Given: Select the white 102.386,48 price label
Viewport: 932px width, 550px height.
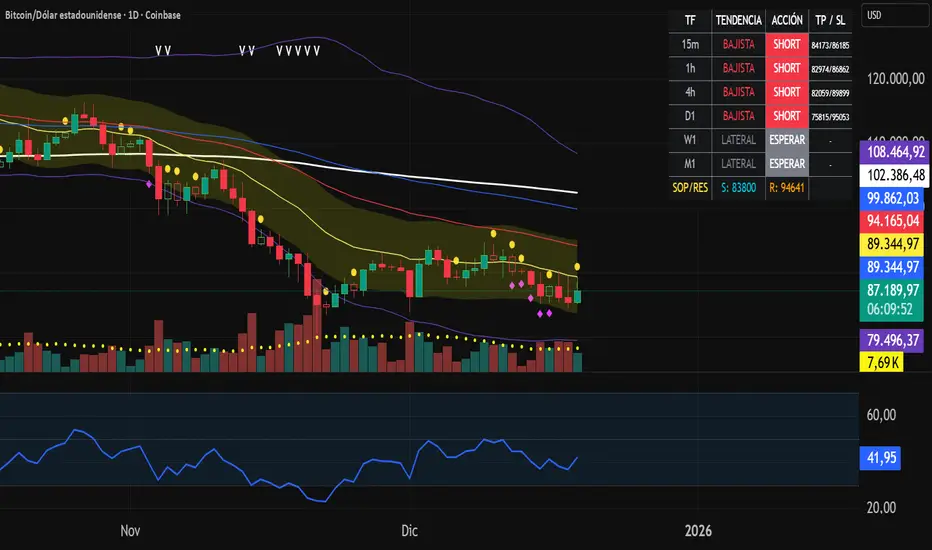Looking at the screenshot, I should tap(894, 175).
